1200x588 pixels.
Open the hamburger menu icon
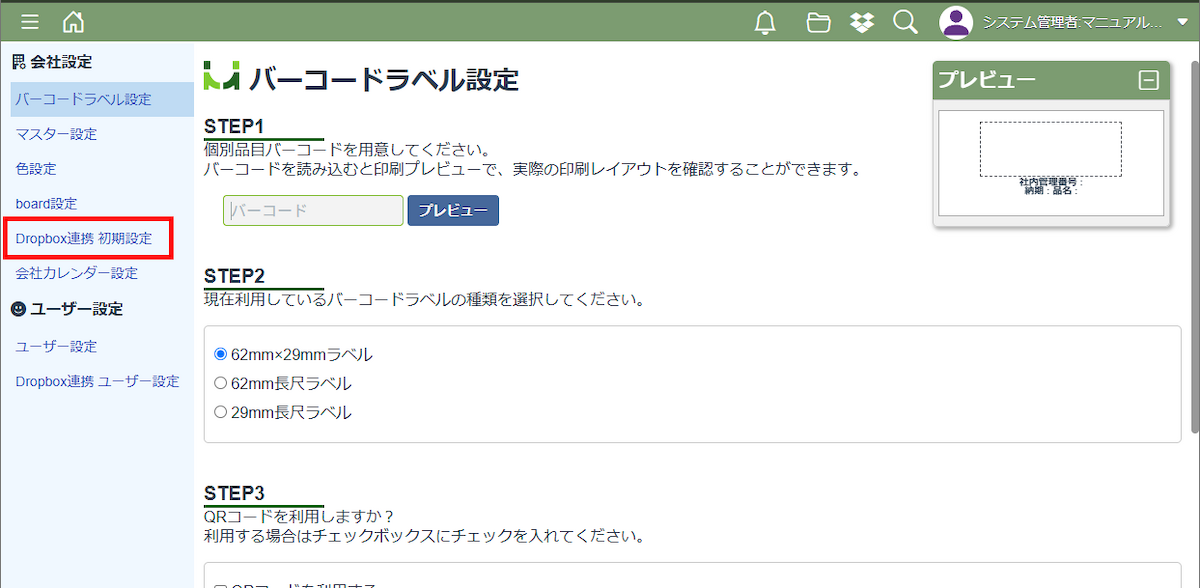coord(30,22)
